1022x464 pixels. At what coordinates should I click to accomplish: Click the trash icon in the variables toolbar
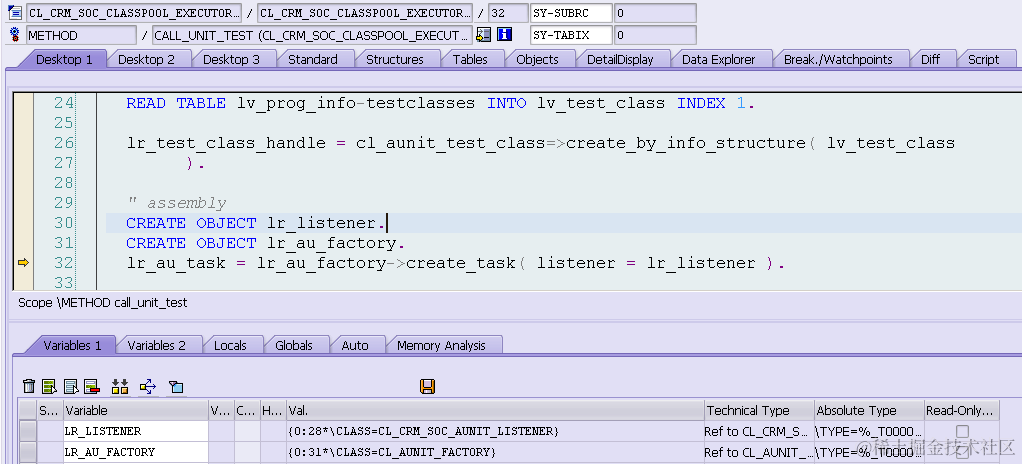tap(29, 386)
